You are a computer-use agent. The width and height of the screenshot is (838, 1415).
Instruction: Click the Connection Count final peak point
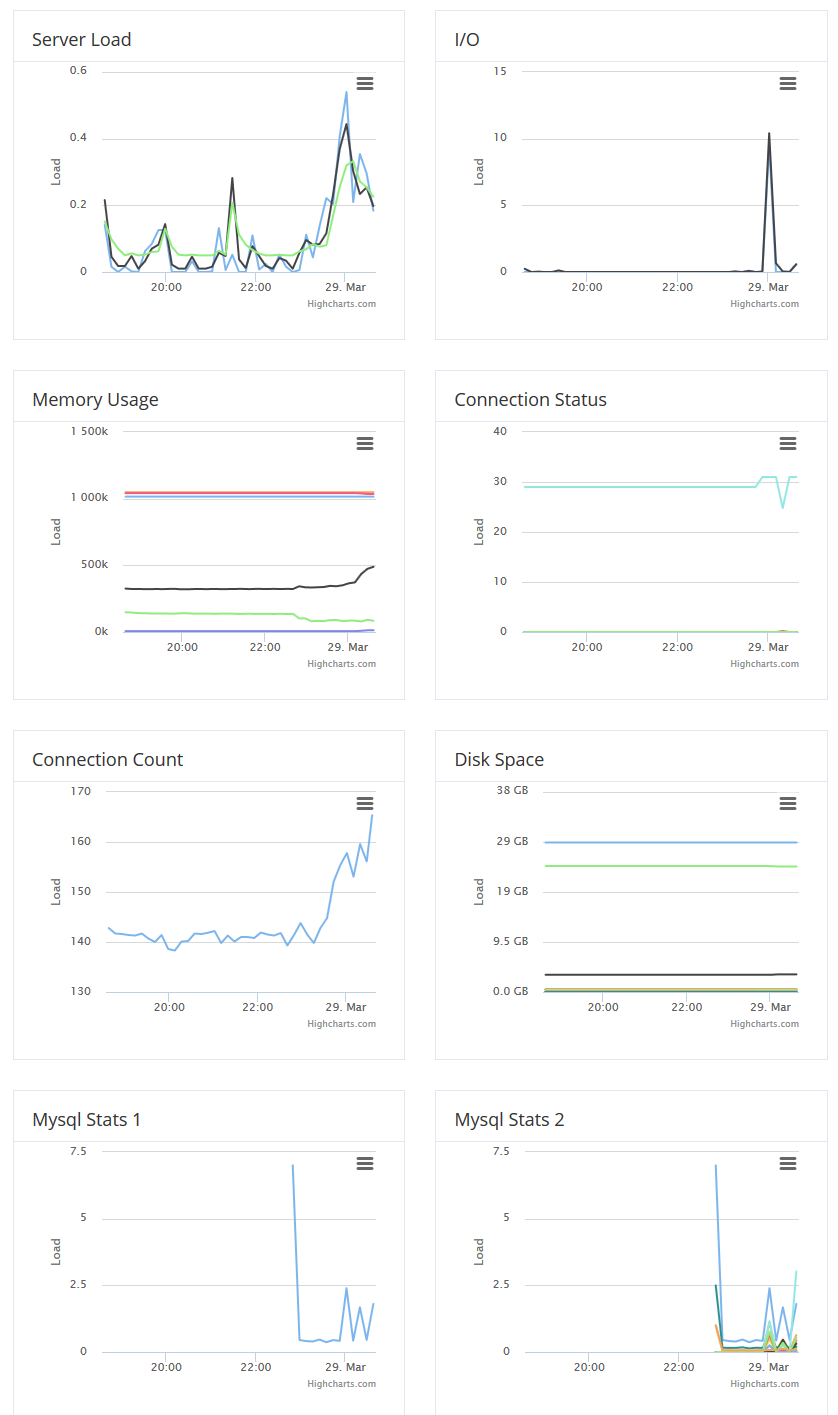point(373,815)
